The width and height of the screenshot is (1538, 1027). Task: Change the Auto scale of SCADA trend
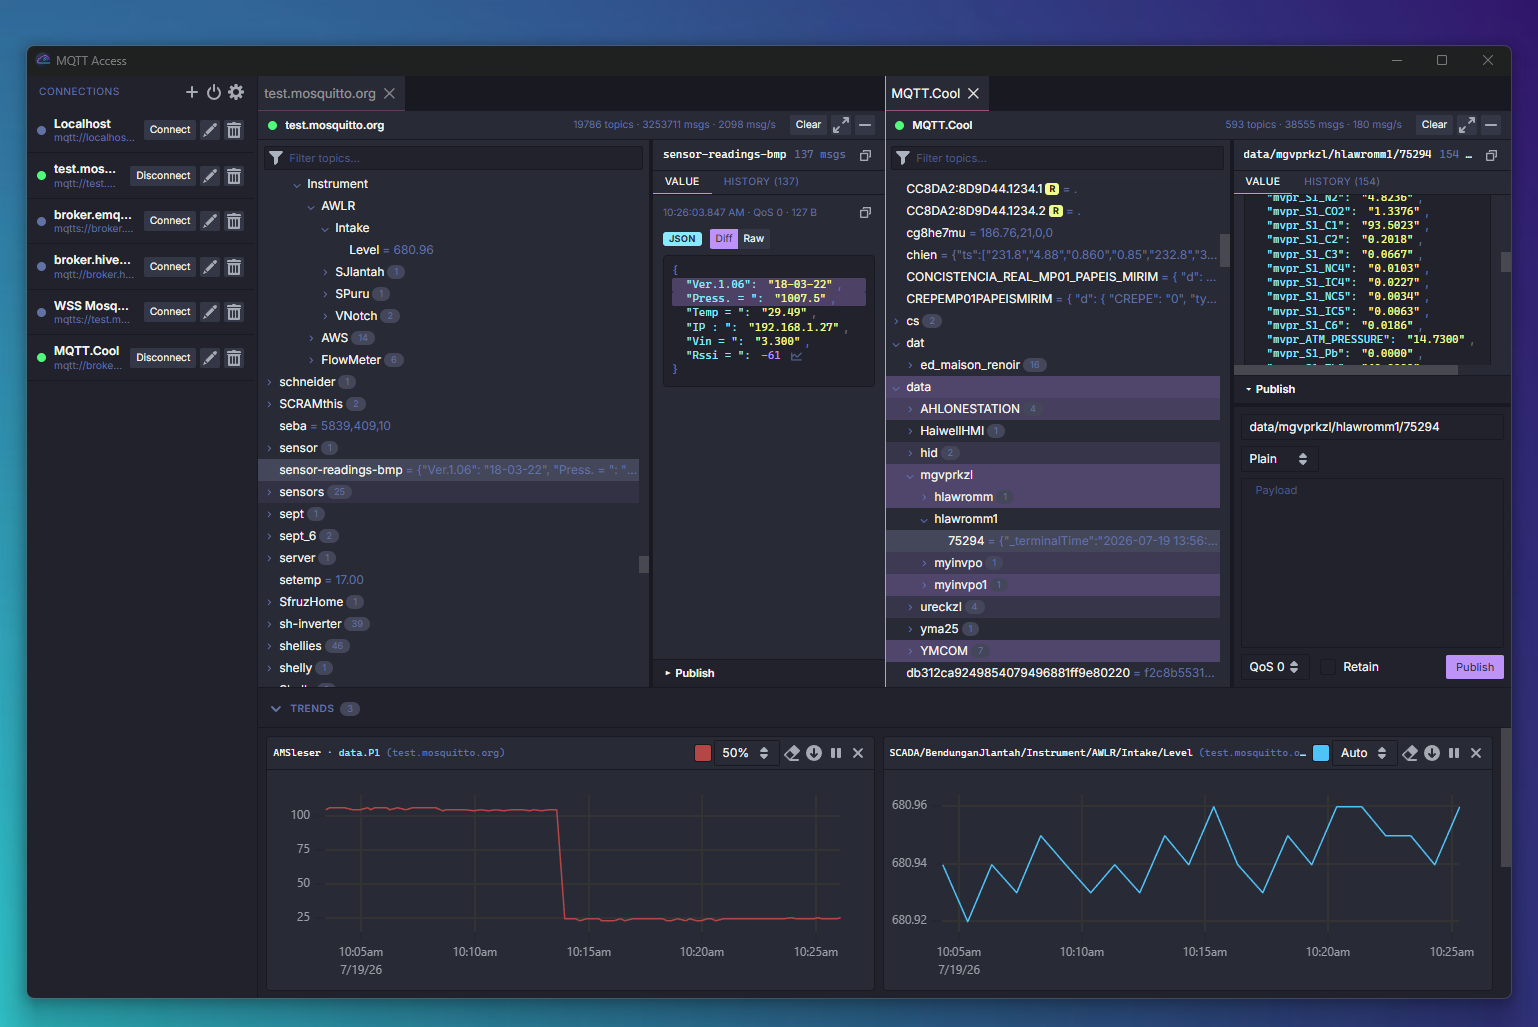[1364, 753]
